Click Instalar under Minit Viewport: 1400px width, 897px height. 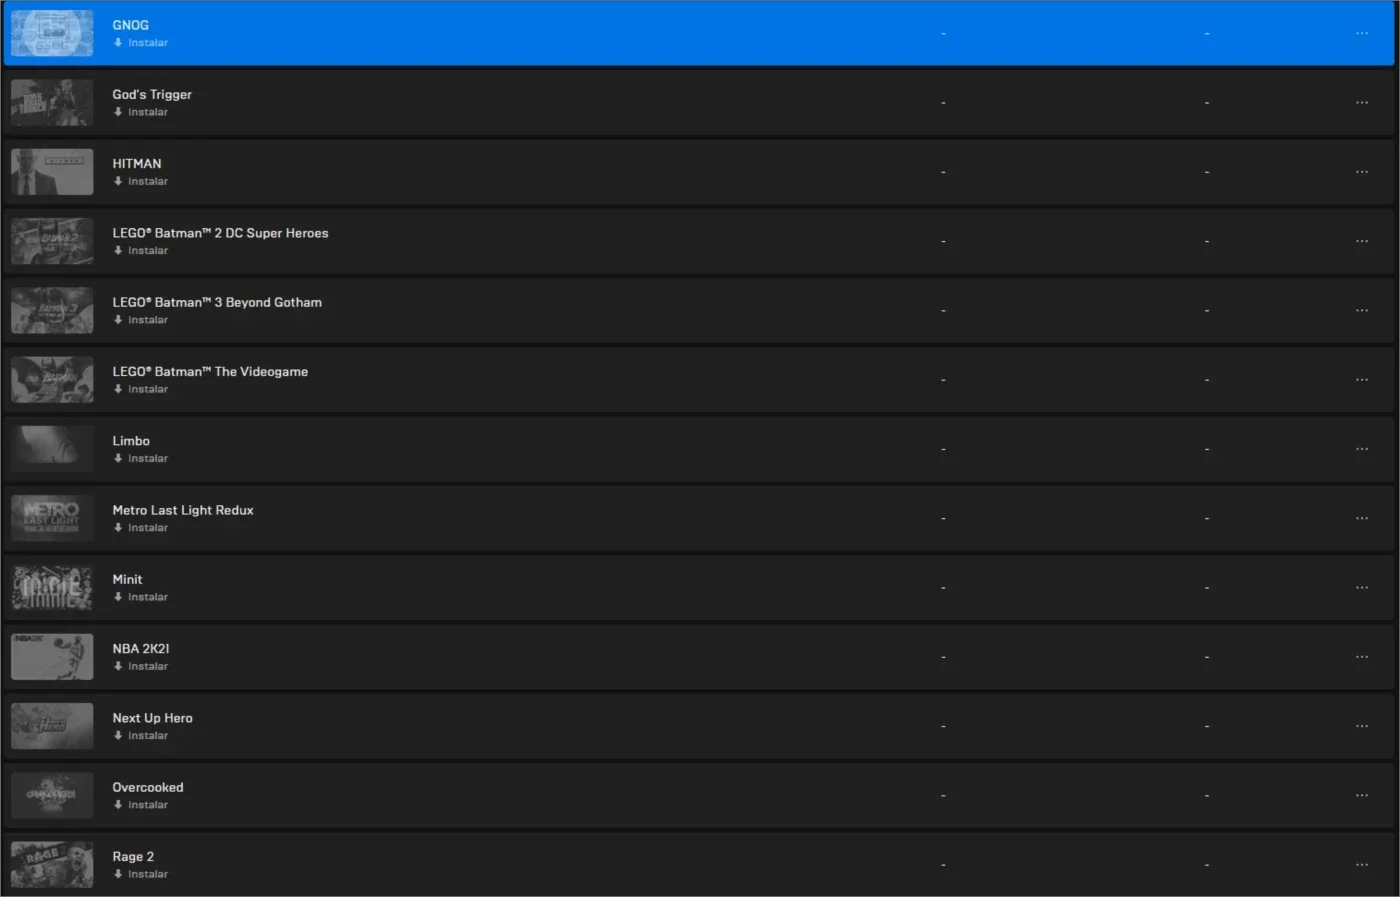point(141,597)
